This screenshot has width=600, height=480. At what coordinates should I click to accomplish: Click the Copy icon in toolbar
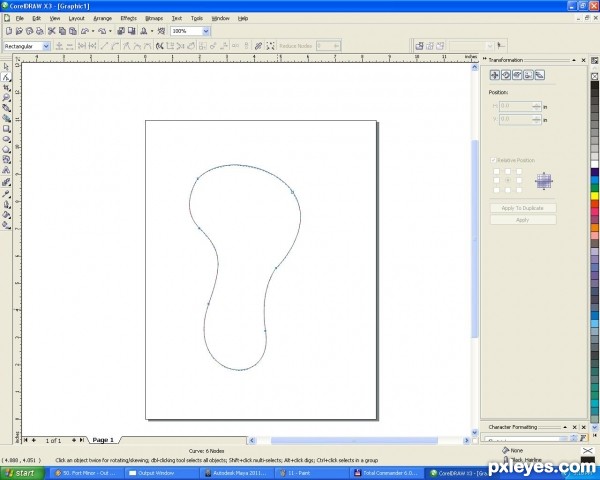[x=62, y=31]
